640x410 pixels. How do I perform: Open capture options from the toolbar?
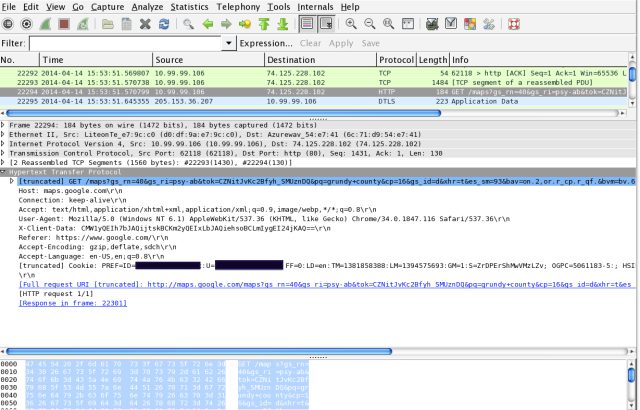27,24
